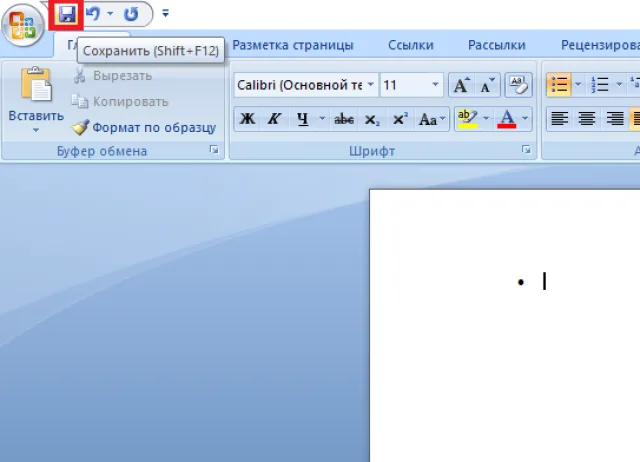
Task: Center the text
Action: [x=587, y=119]
